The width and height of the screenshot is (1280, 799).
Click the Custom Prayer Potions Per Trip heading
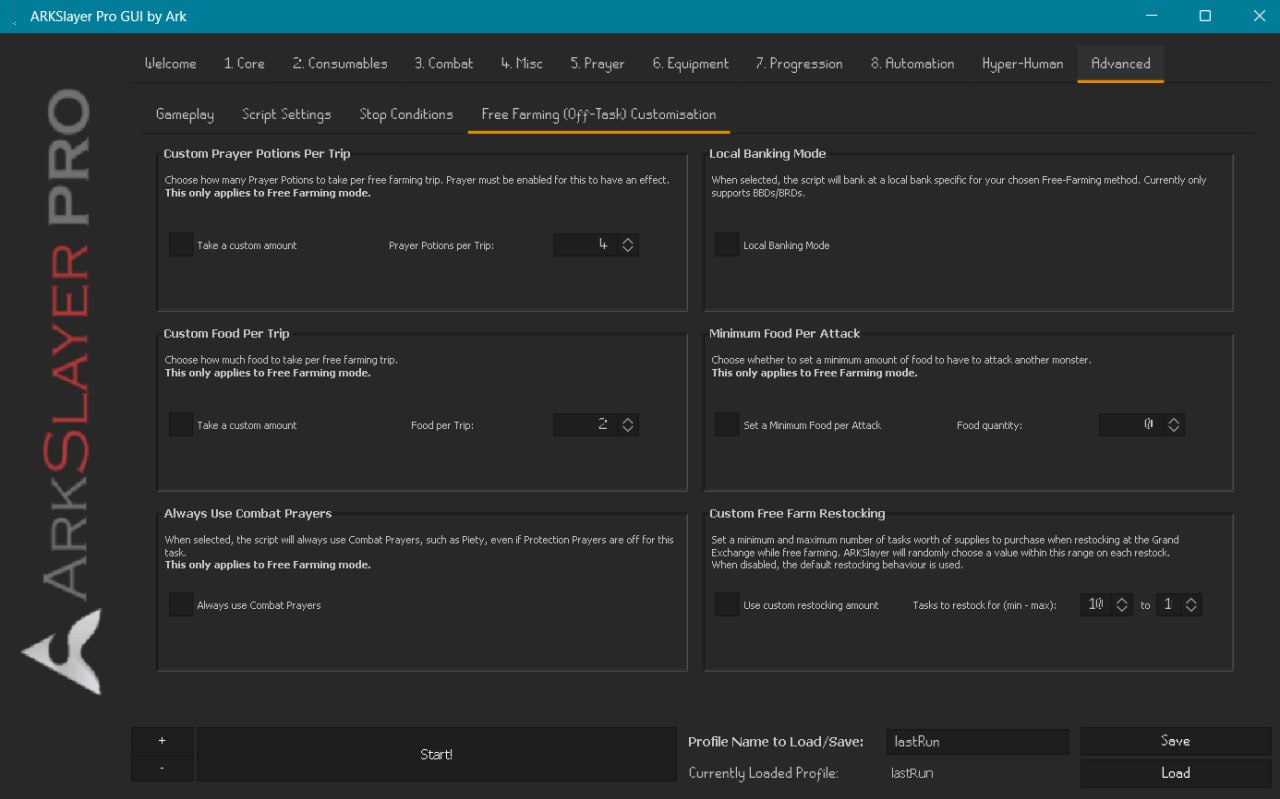257,154
